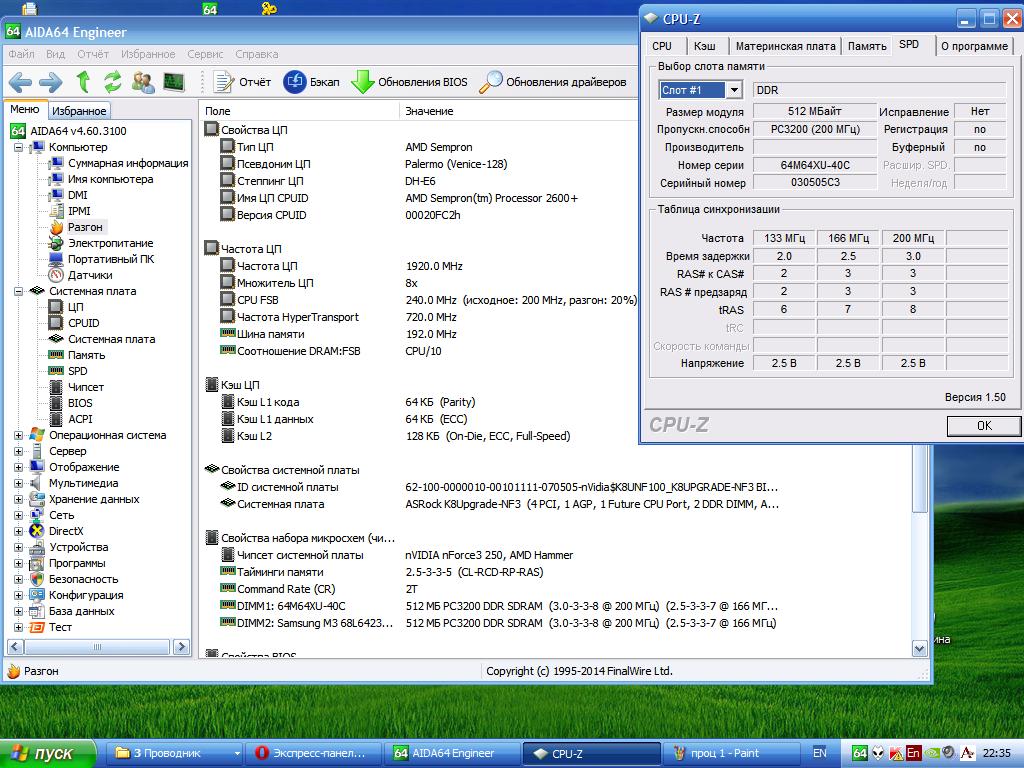
Task: Open Opera Экспресс-панель taskbar button
Action: pyautogui.click(x=313, y=753)
